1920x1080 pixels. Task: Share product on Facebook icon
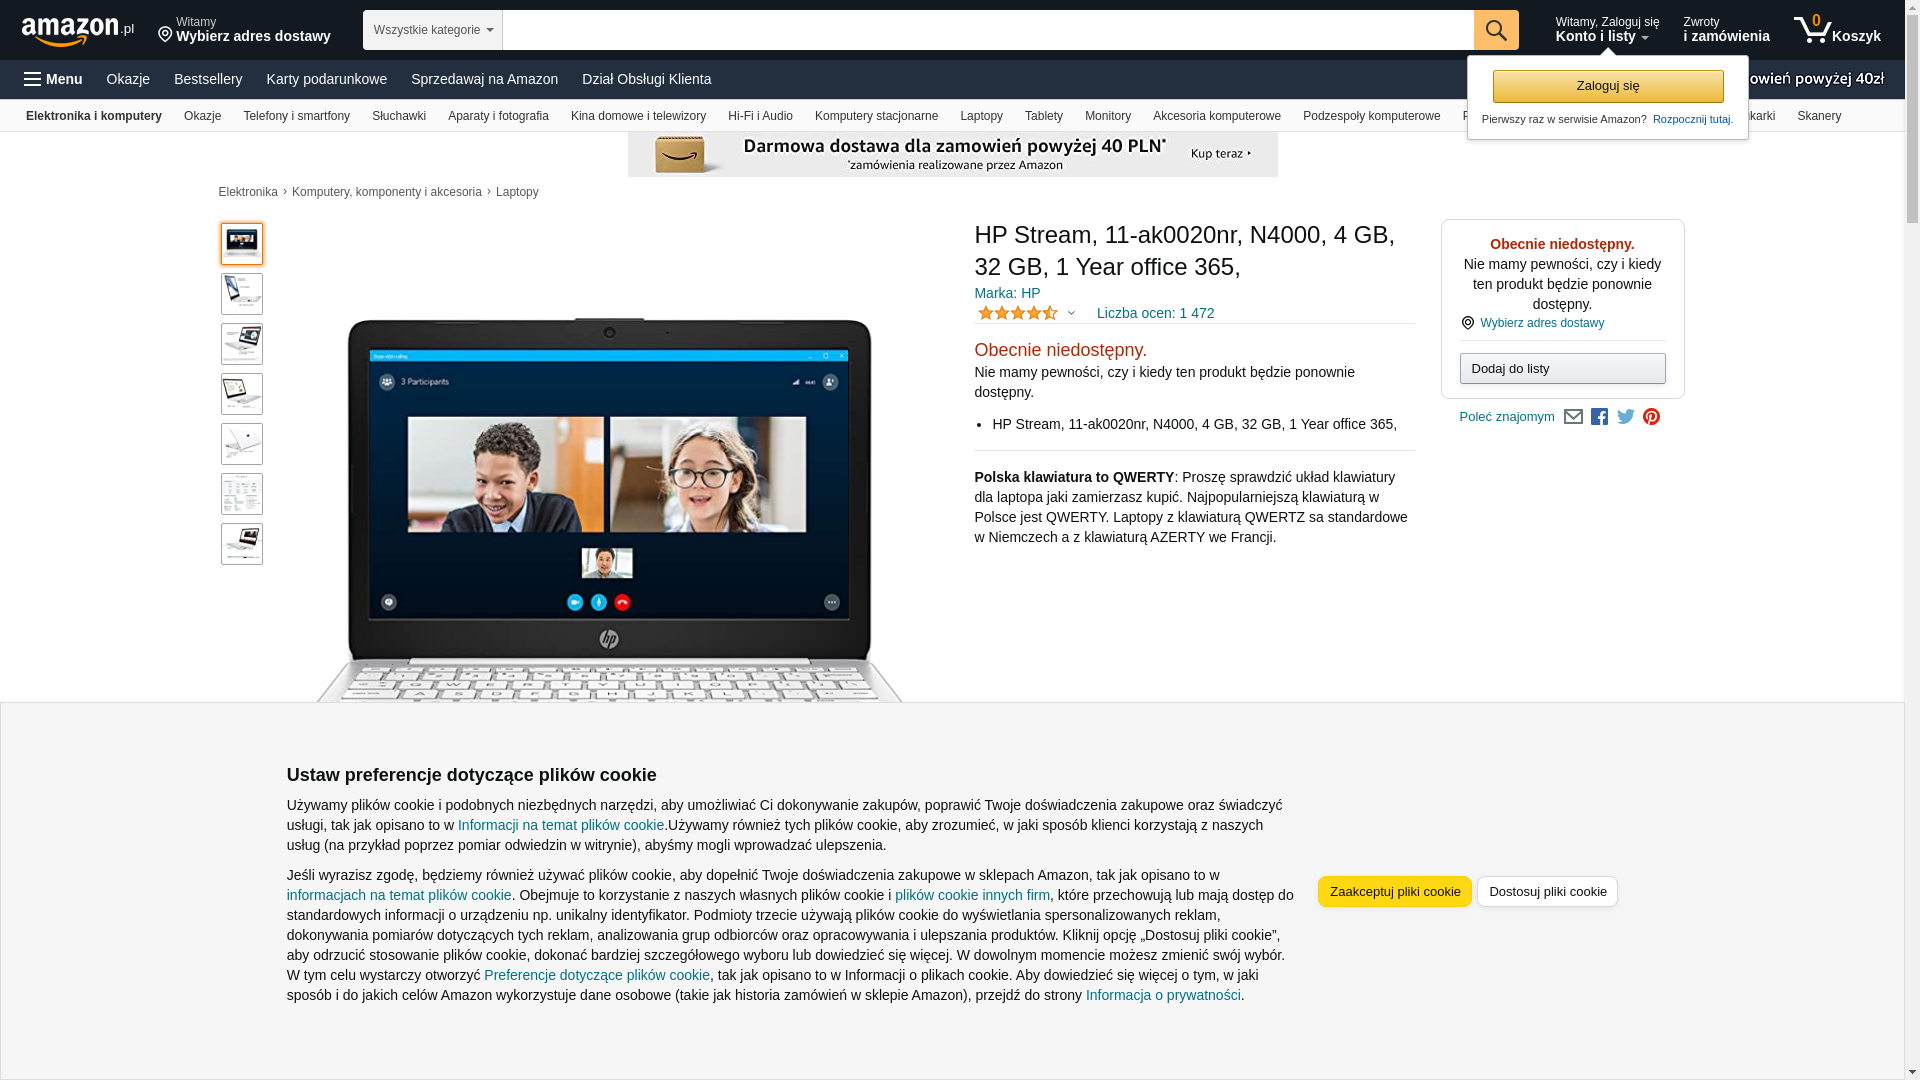[1599, 417]
